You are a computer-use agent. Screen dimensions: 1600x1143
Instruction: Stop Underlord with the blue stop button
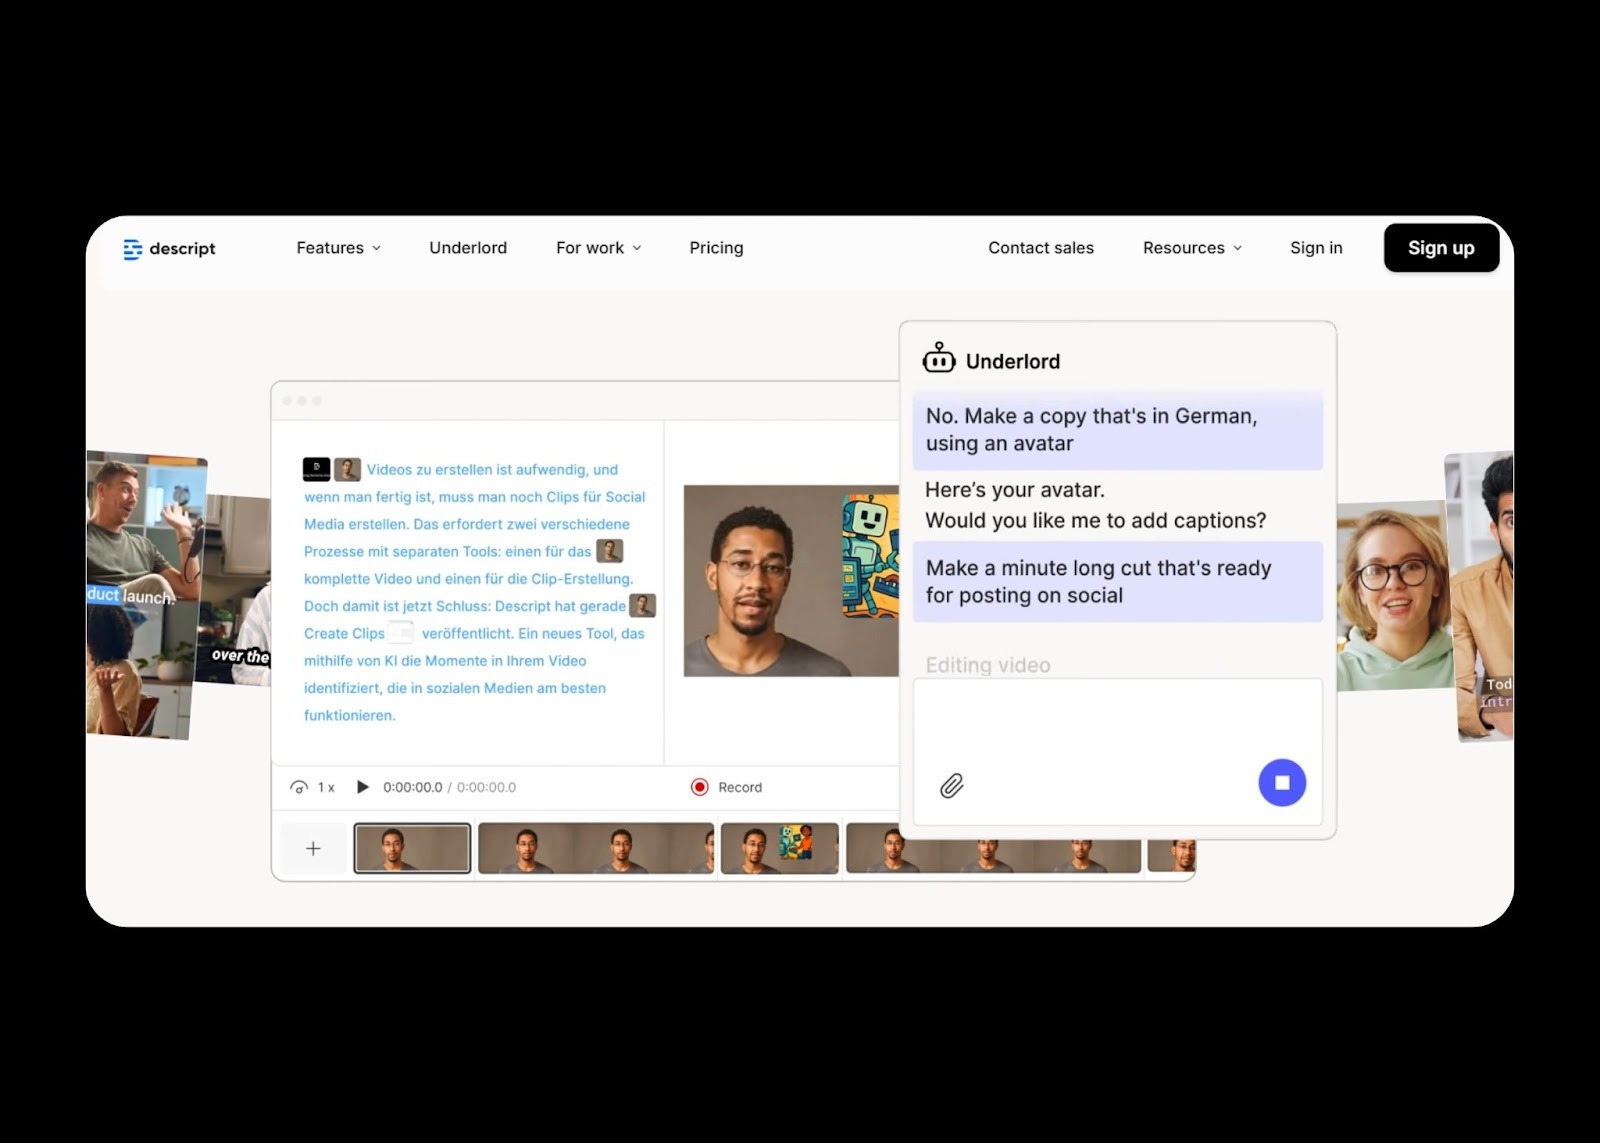coord(1282,783)
